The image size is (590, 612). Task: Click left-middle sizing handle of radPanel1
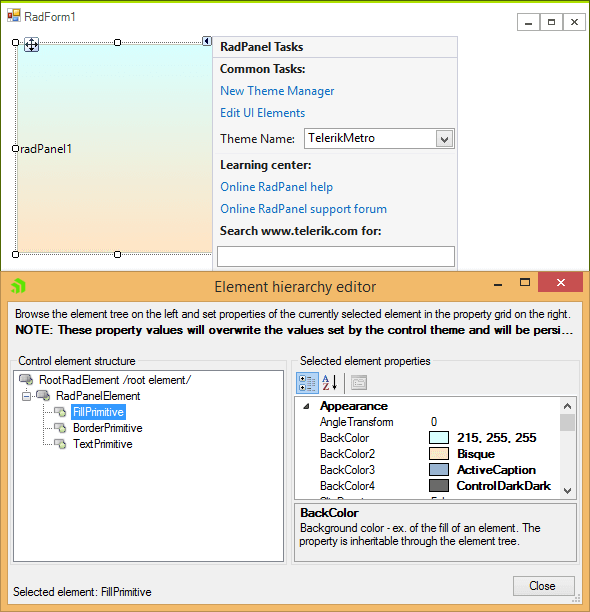tap(15, 148)
